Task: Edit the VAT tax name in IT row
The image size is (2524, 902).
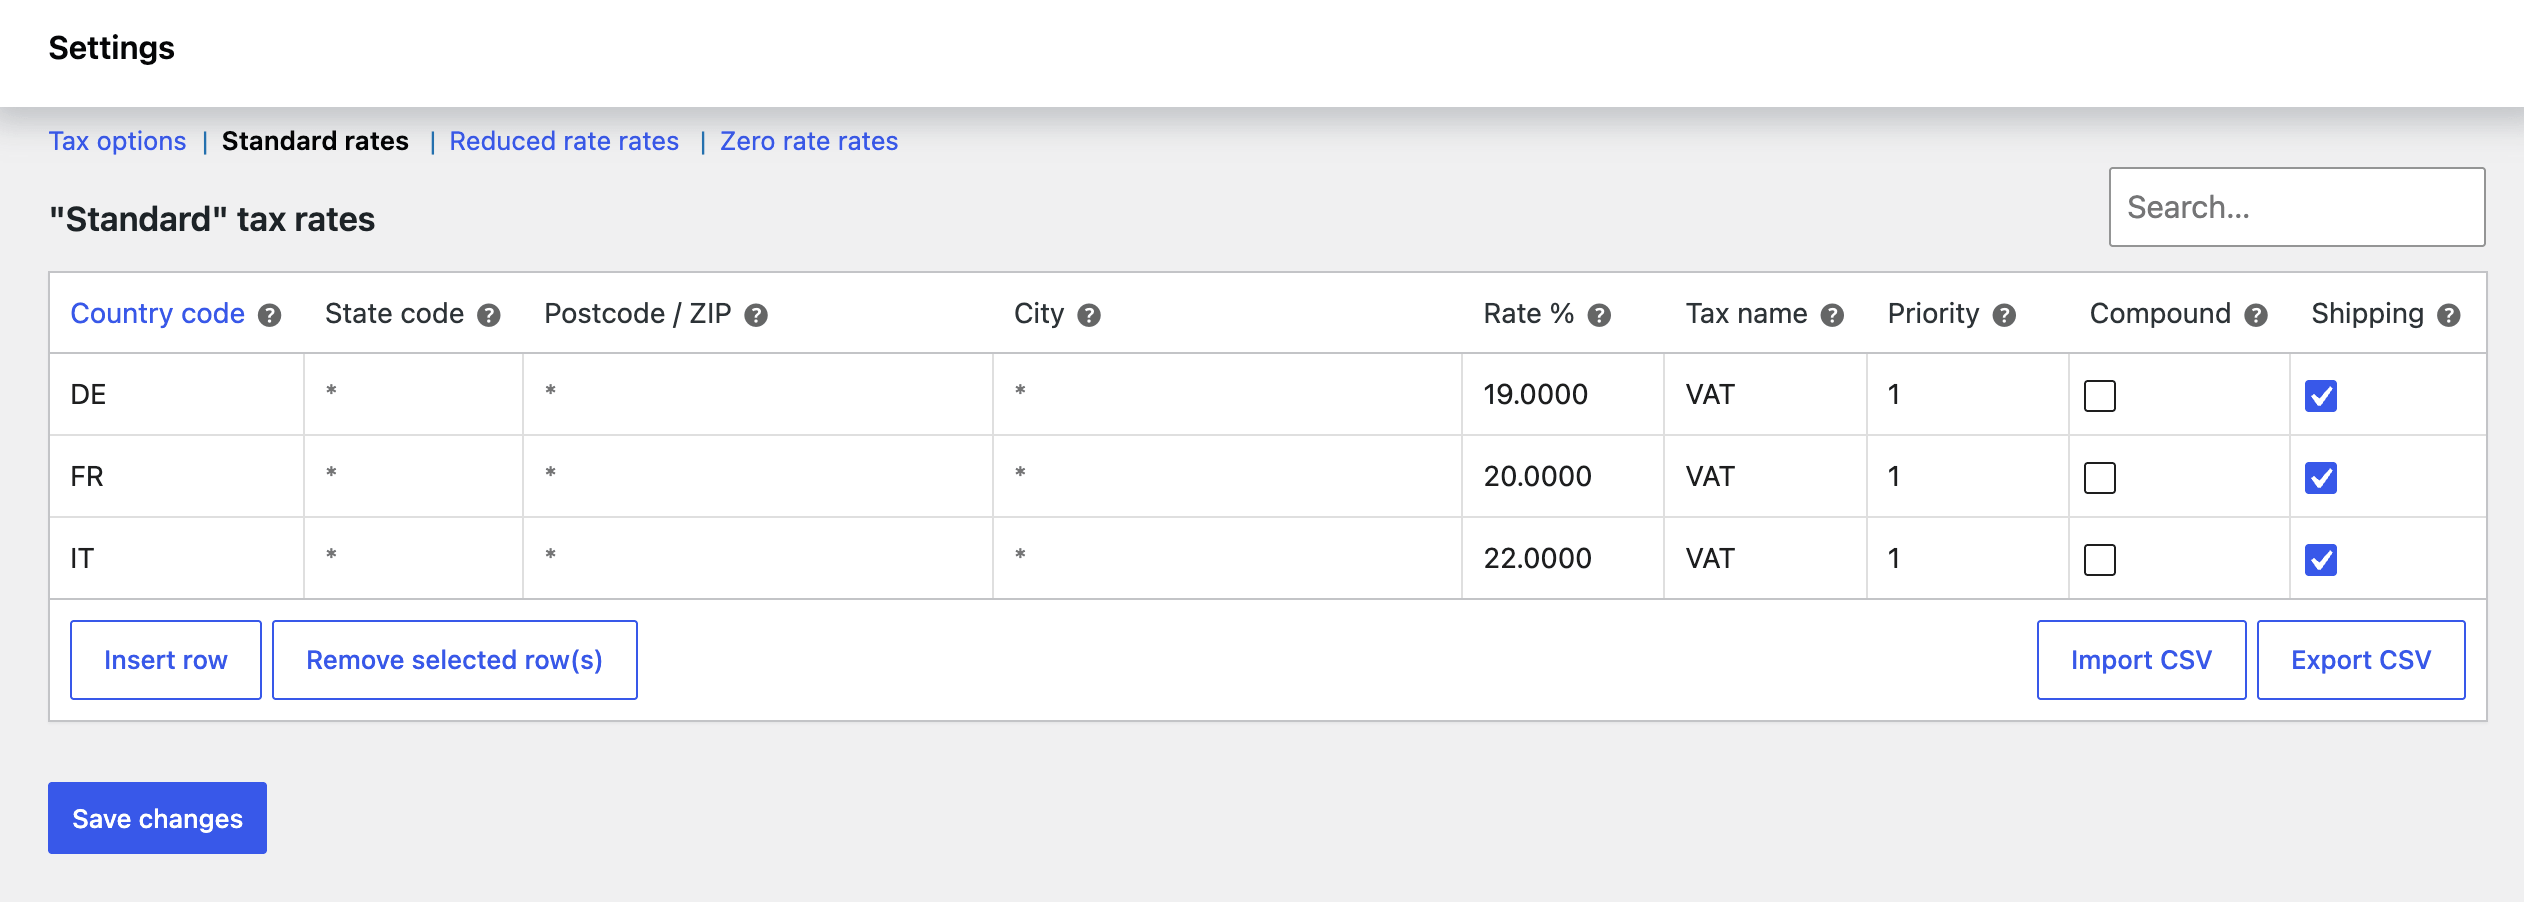Action: click(1766, 558)
